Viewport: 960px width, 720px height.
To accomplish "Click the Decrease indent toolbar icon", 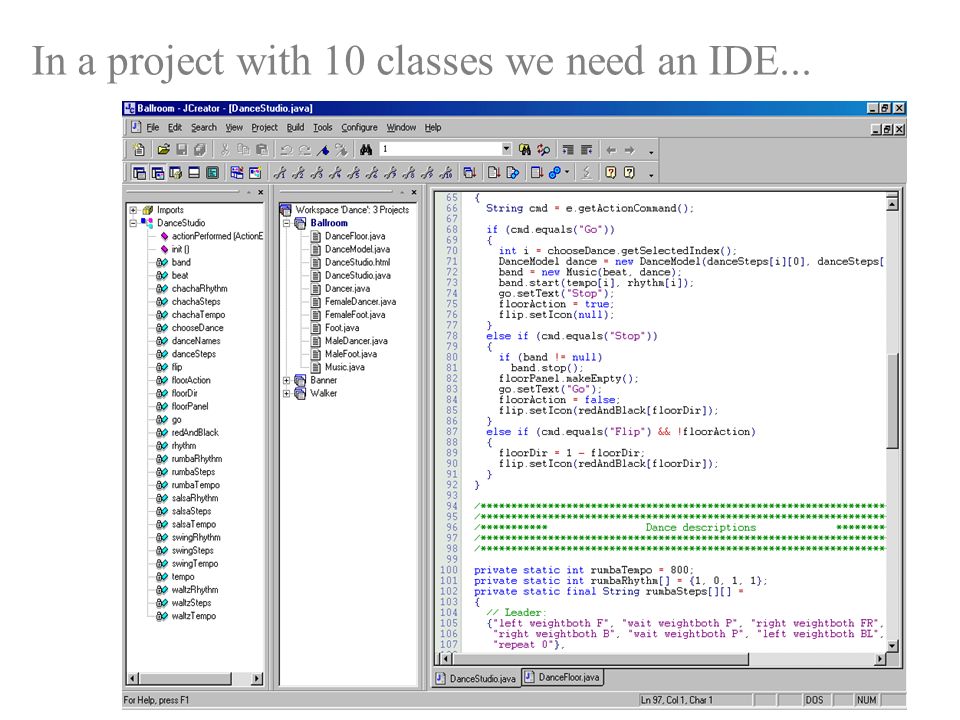I will [587, 149].
